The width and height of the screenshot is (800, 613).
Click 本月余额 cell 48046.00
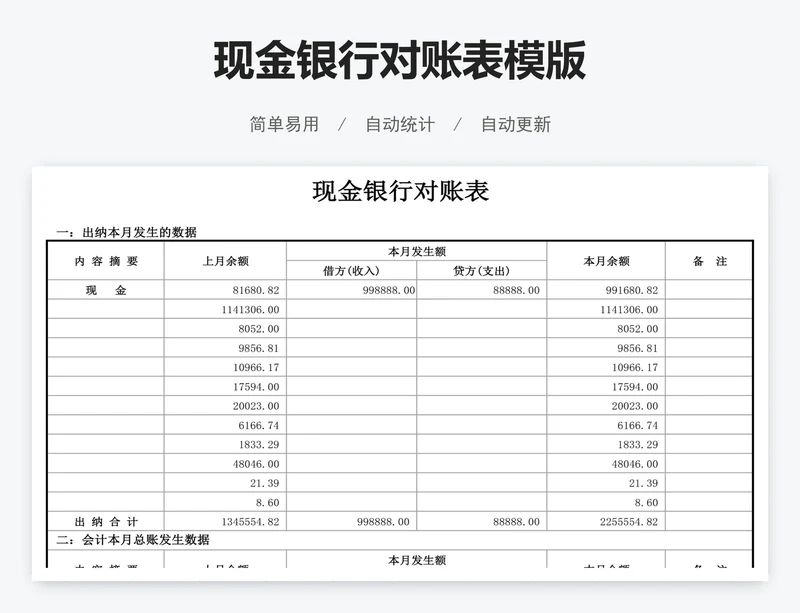606,463
